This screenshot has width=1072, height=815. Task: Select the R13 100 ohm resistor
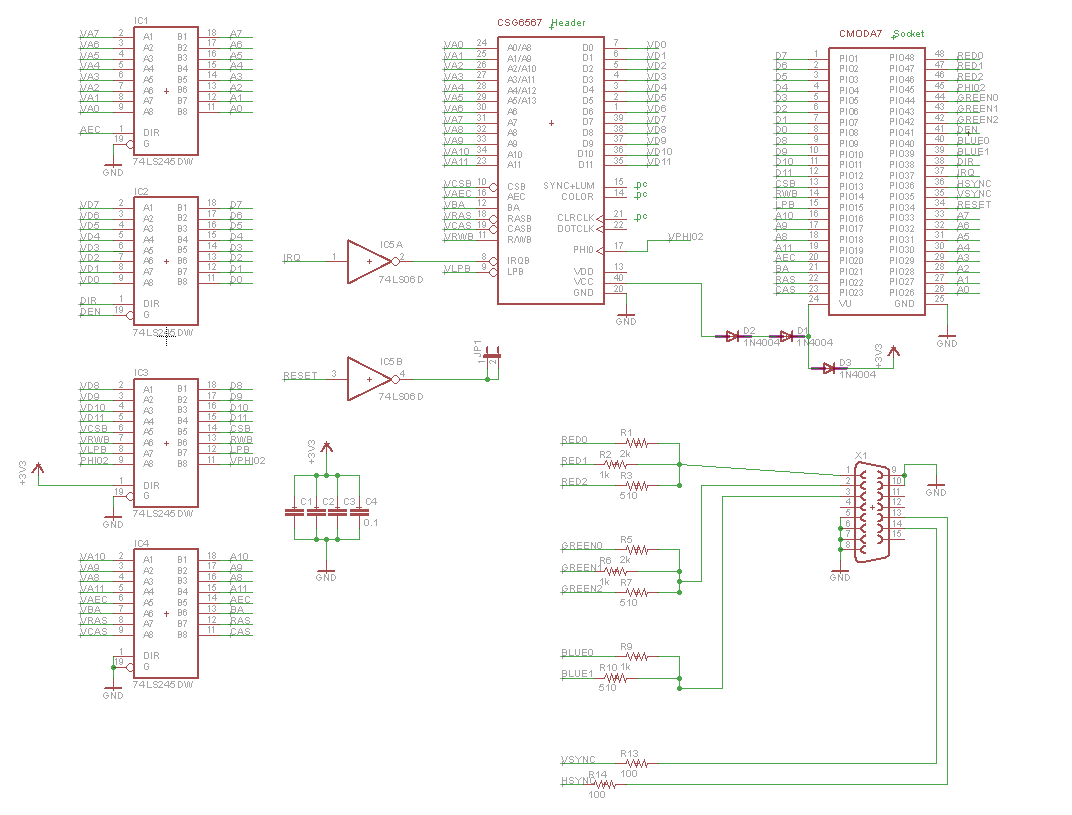point(629,764)
